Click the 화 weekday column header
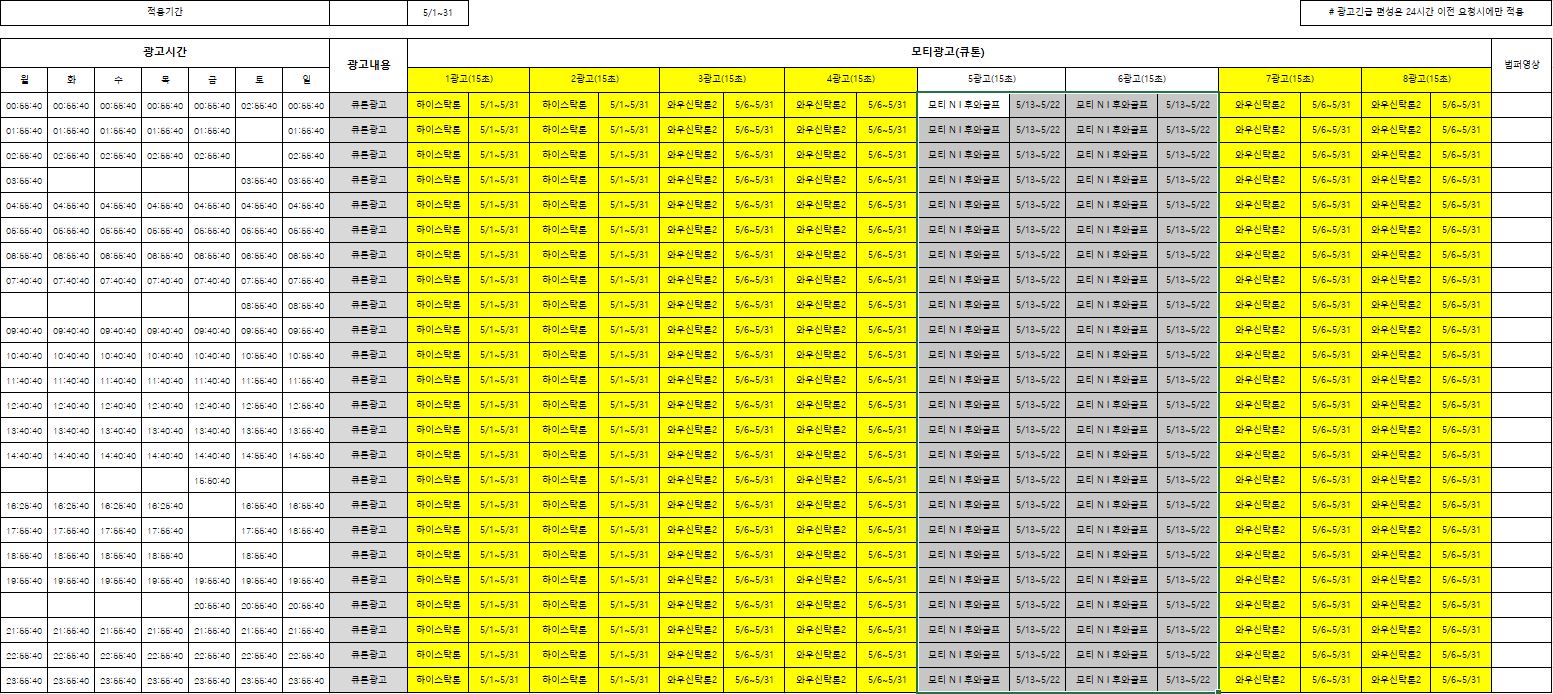The width and height of the screenshot is (1553, 694). point(71,79)
